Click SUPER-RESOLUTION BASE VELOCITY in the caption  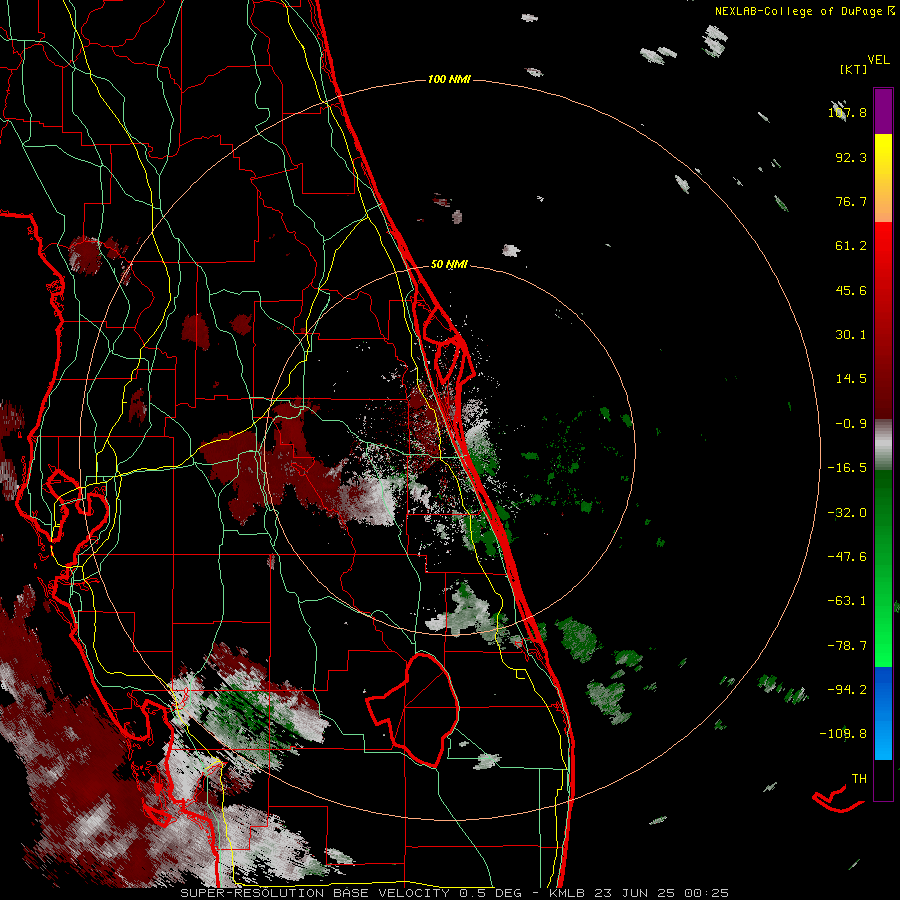click(315, 893)
